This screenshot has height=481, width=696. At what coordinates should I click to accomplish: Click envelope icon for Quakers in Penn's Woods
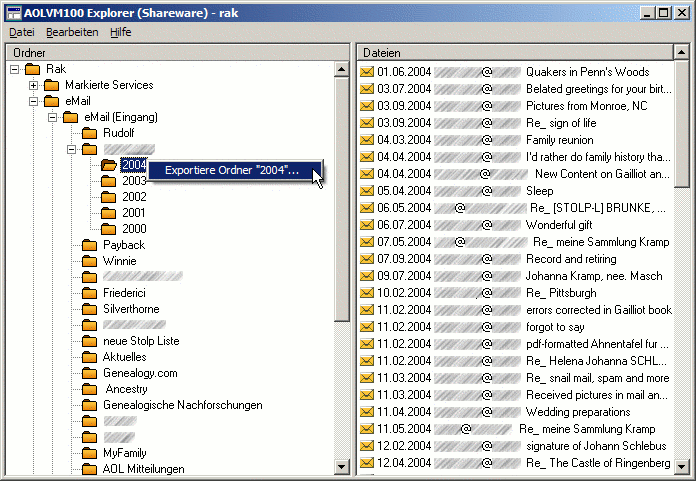[x=367, y=72]
